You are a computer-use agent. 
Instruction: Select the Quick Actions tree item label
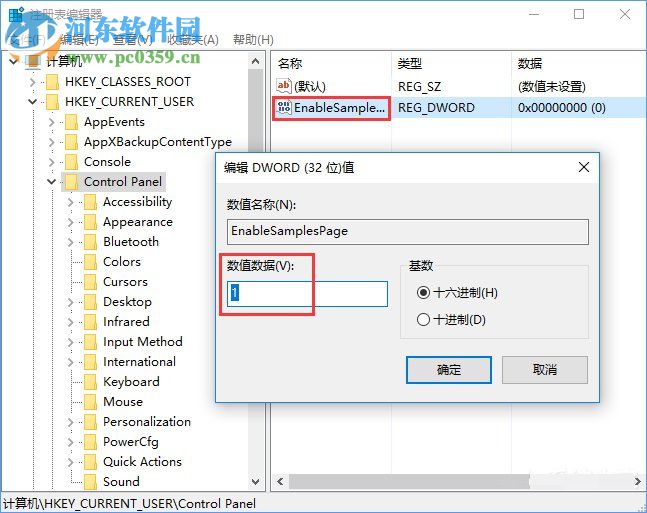click(x=142, y=462)
